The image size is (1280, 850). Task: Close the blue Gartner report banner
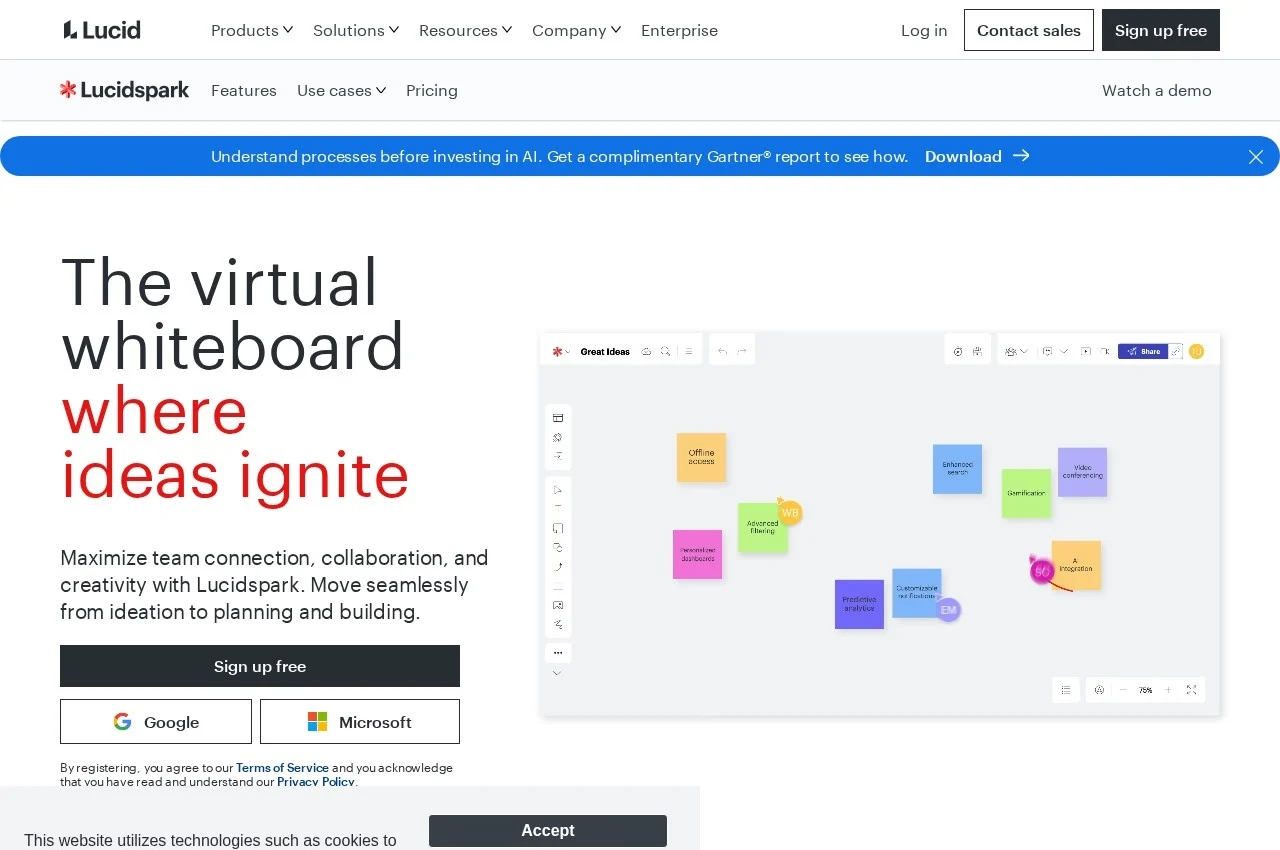(1256, 157)
